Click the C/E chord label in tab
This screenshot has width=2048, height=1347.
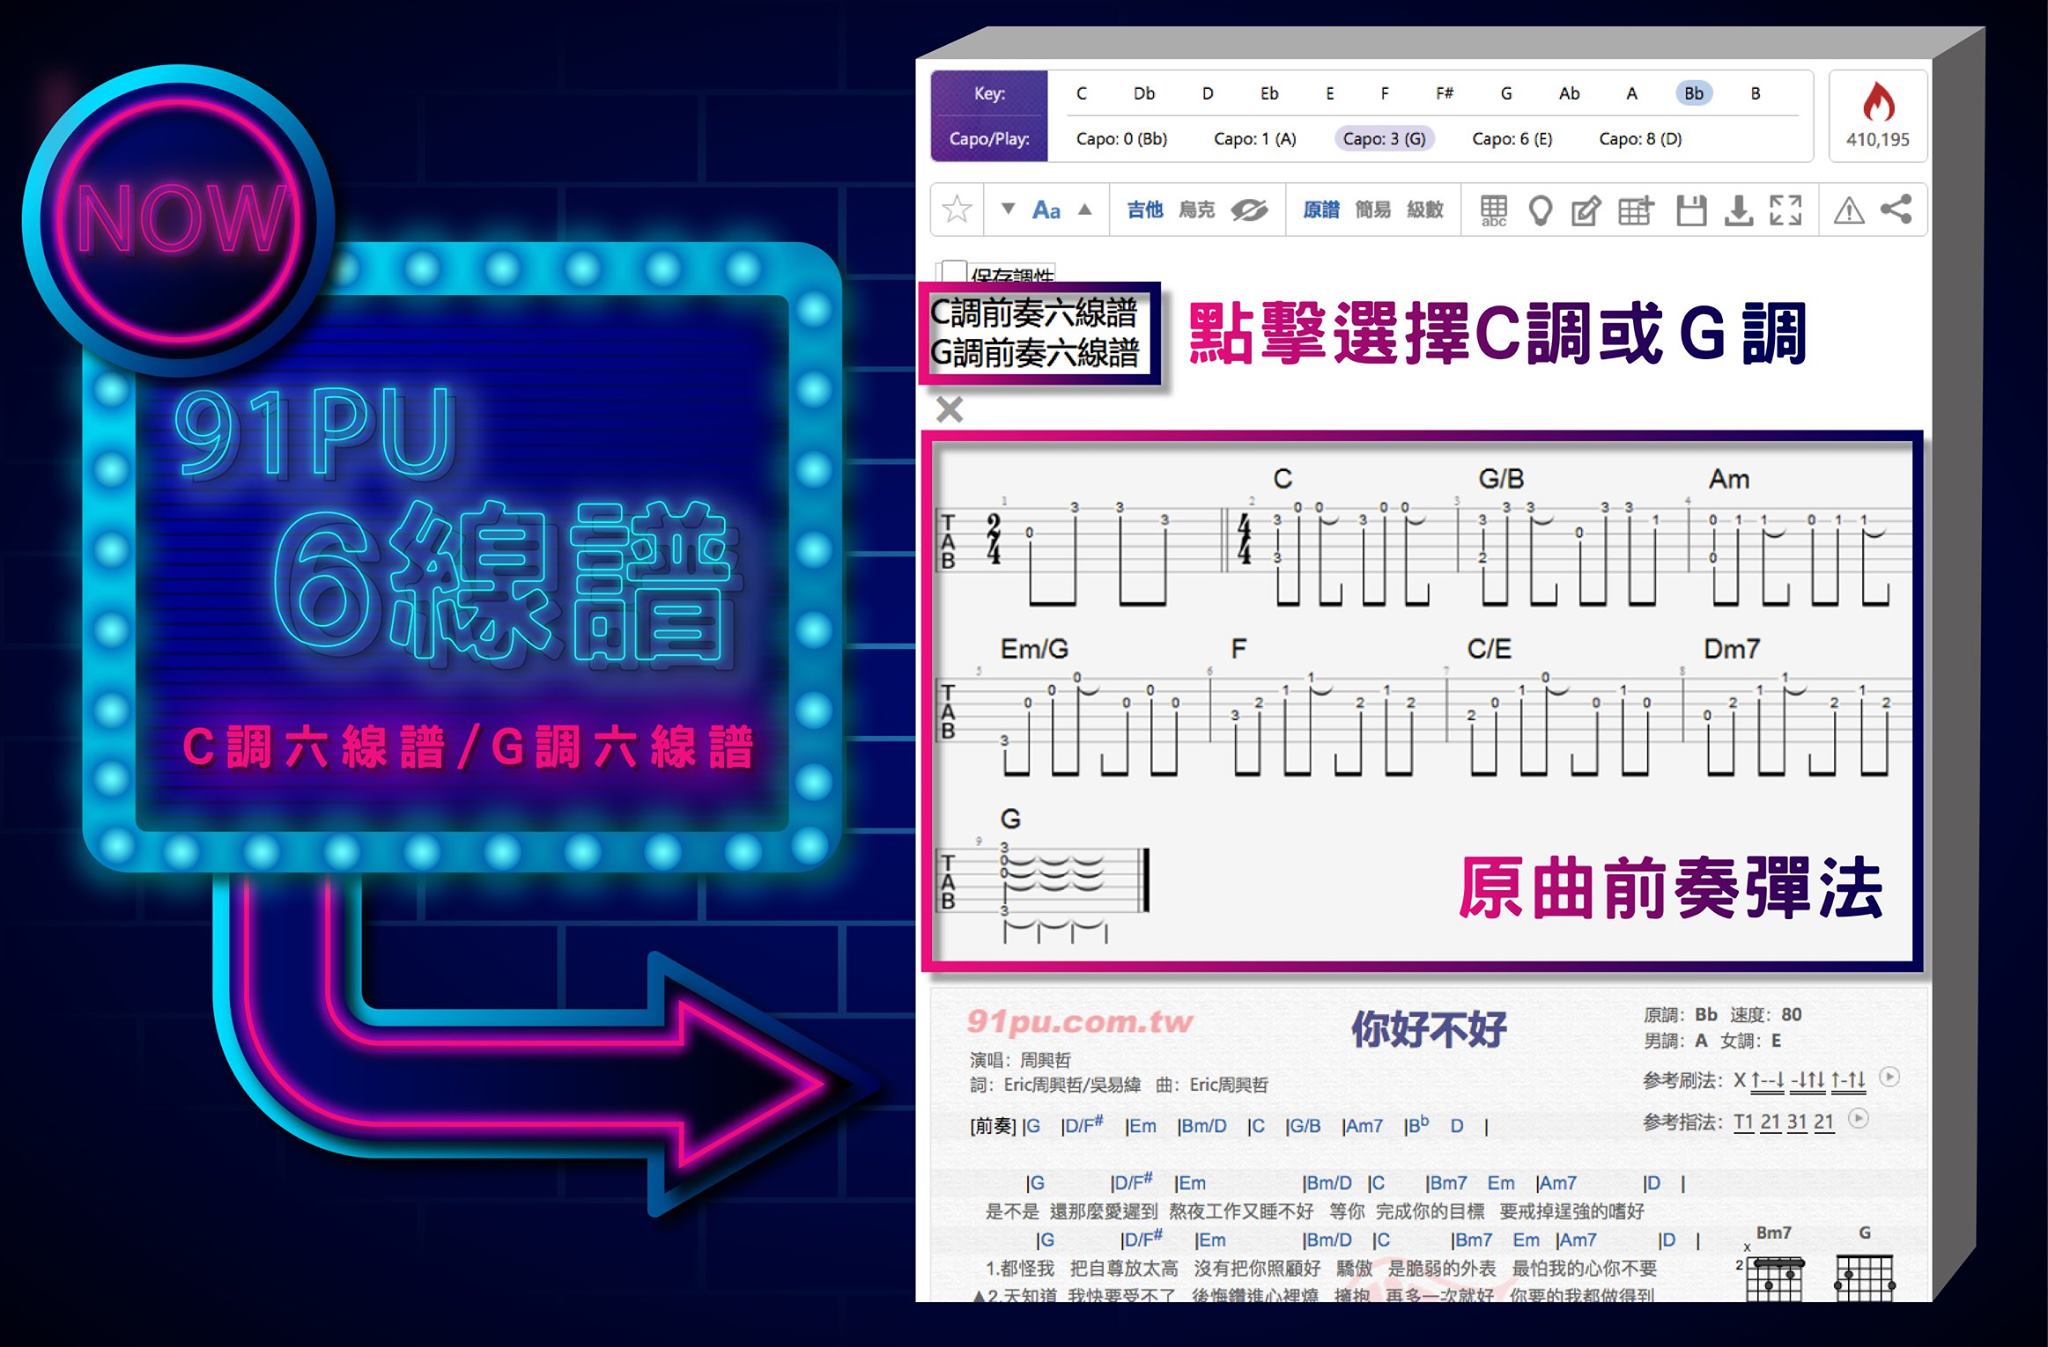(x=1488, y=649)
